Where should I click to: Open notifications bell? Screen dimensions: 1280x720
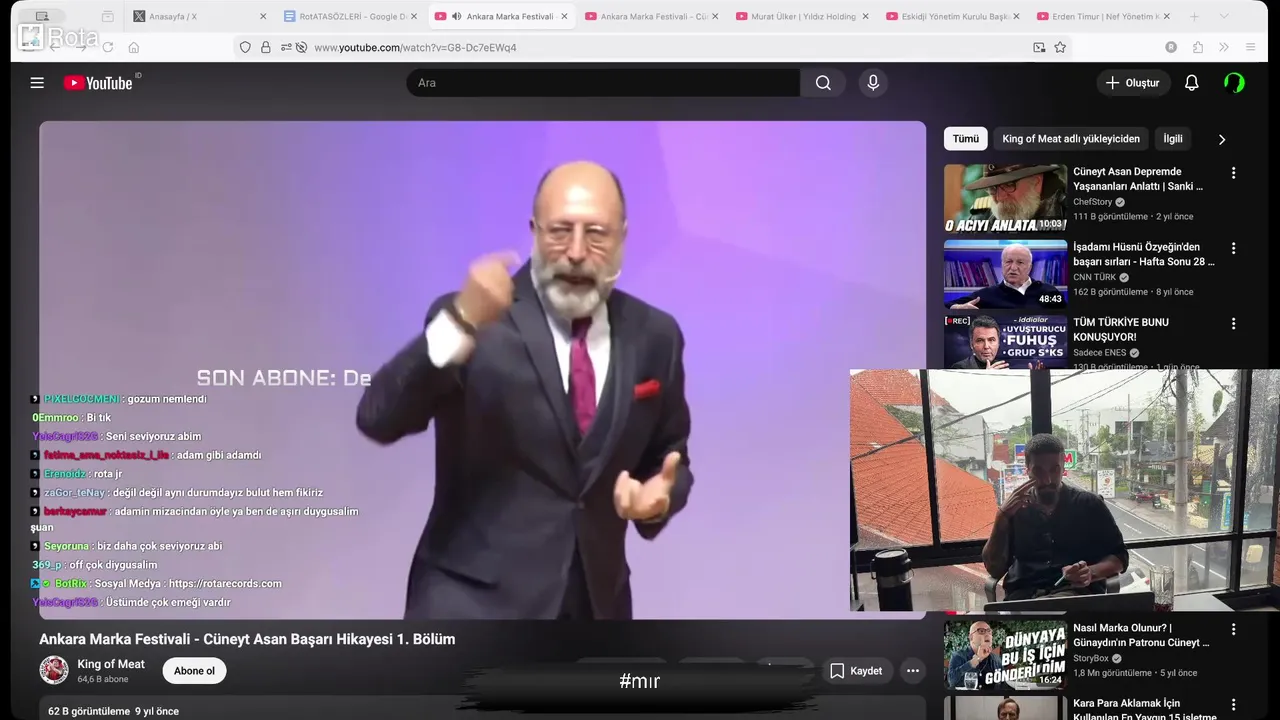tap(1191, 83)
